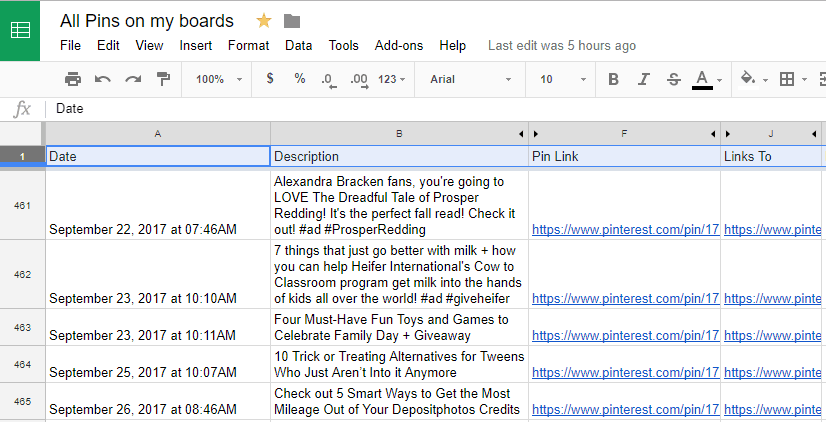Screen dimensions: 826x422
Task: Select column J header
Action: point(771,134)
